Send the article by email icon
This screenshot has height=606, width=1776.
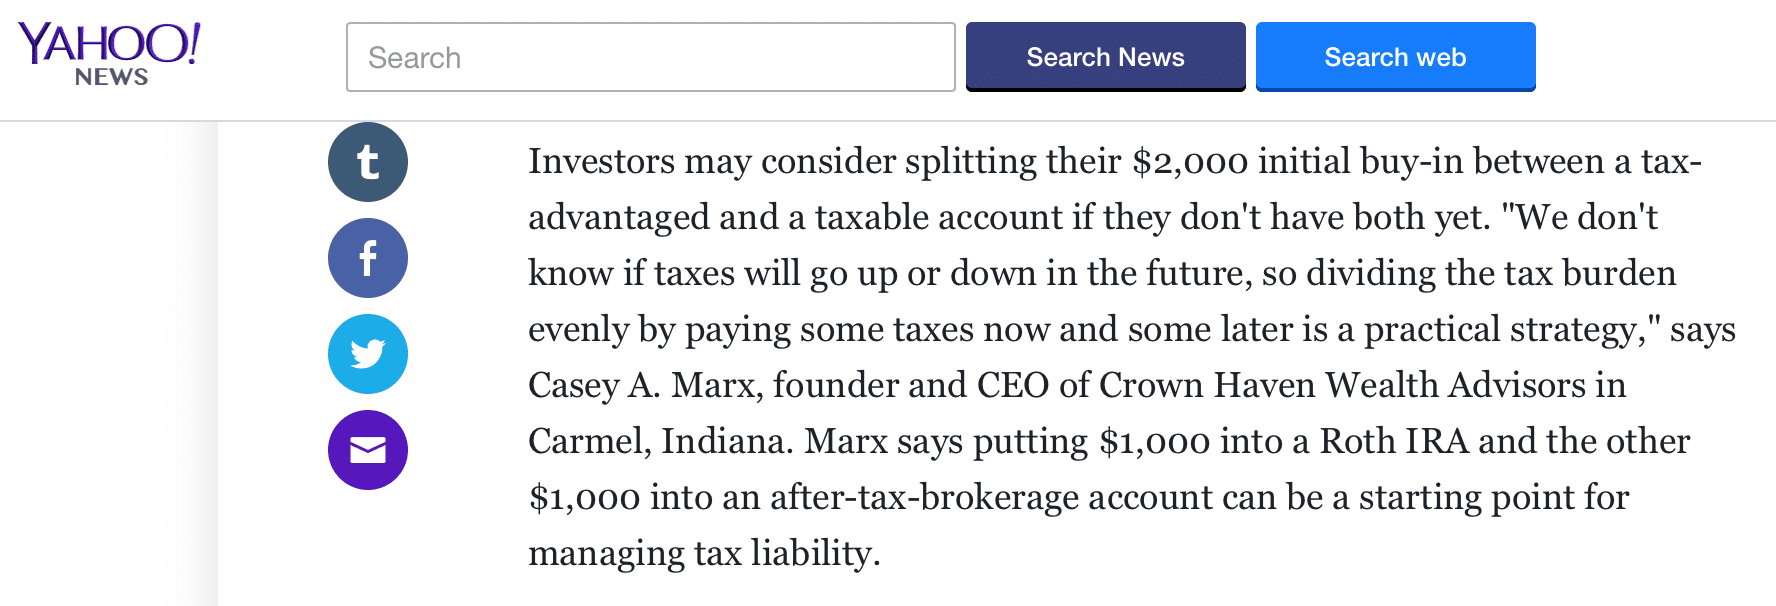coord(368,450)
